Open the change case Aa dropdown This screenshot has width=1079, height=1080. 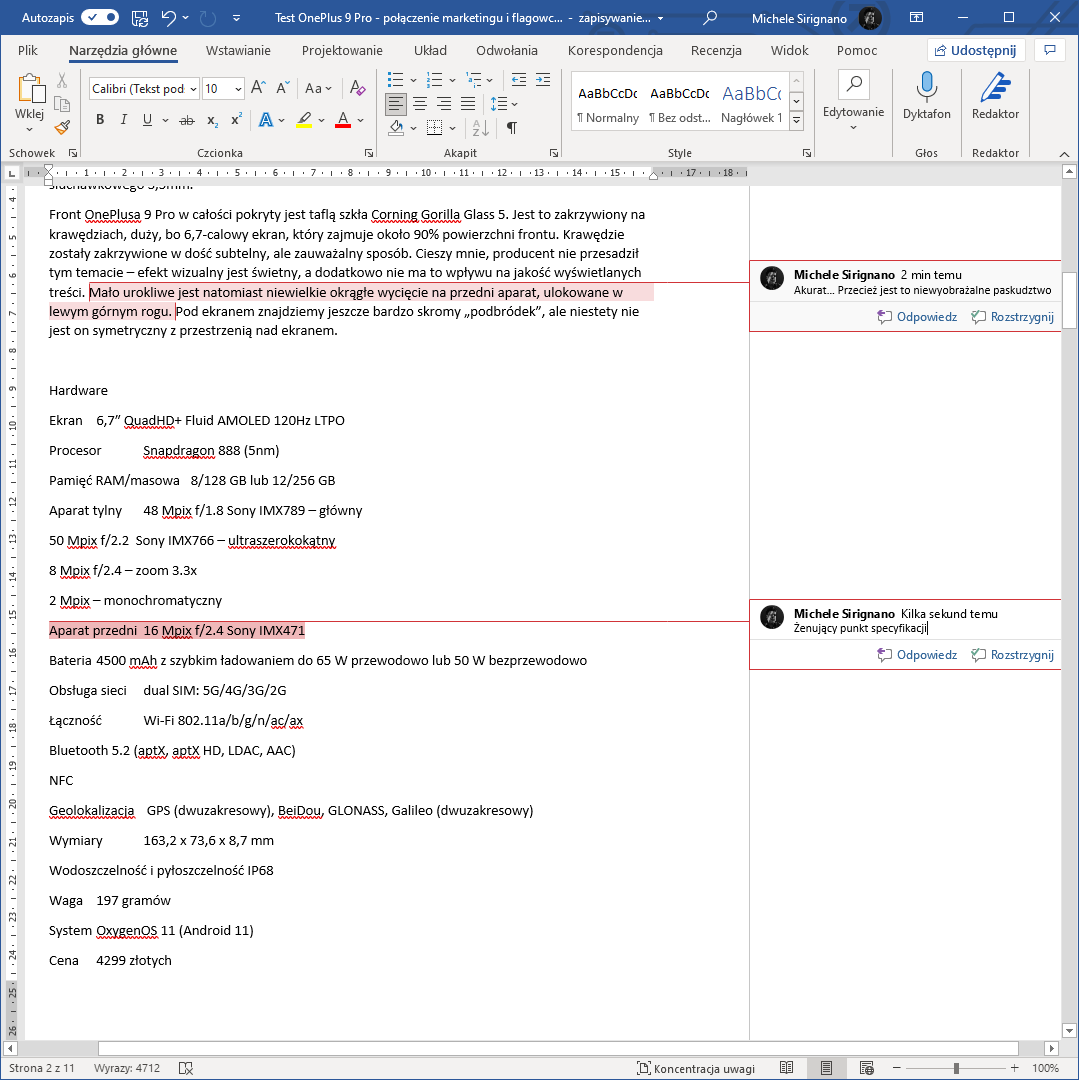(x=318, y=88)
